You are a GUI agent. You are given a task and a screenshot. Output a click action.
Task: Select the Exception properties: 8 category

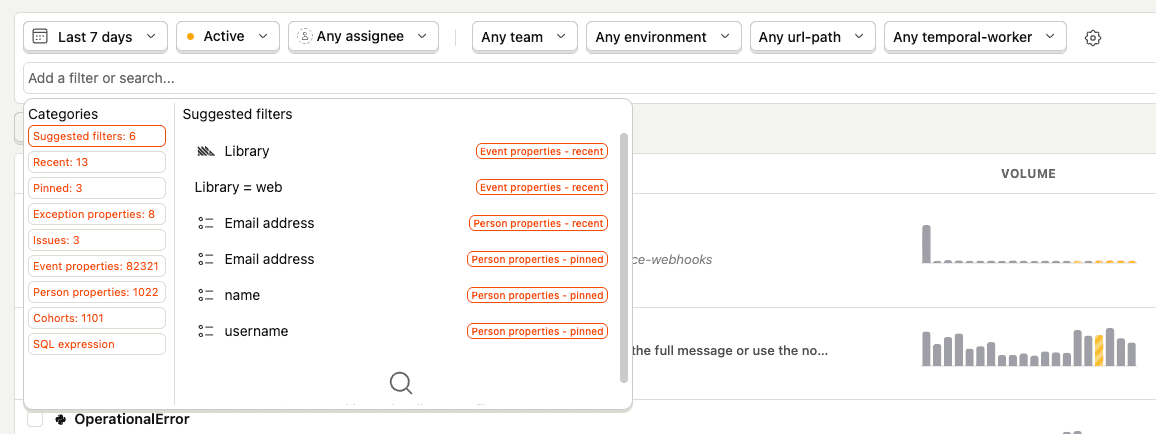97,214
